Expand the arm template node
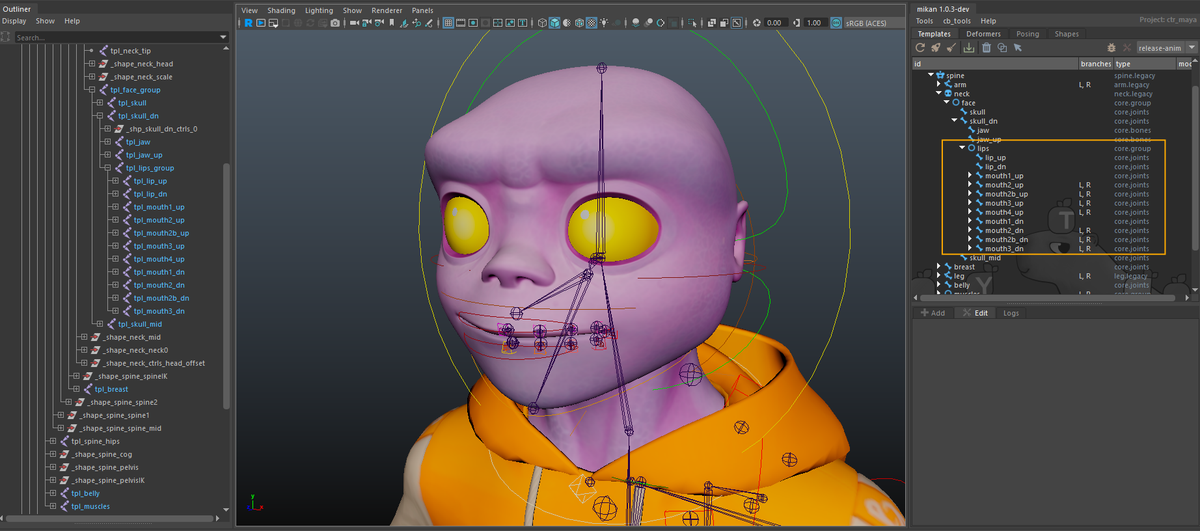The width and height of the screenshot is (1200, 531). [939, 85]
